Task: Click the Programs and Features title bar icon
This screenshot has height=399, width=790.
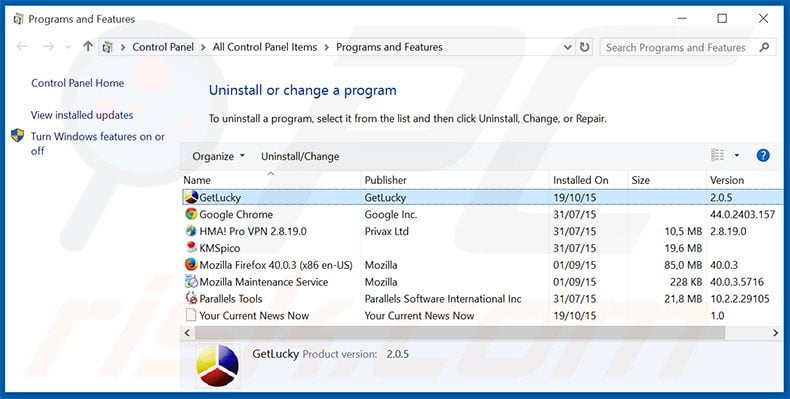Action: [18, 19]
